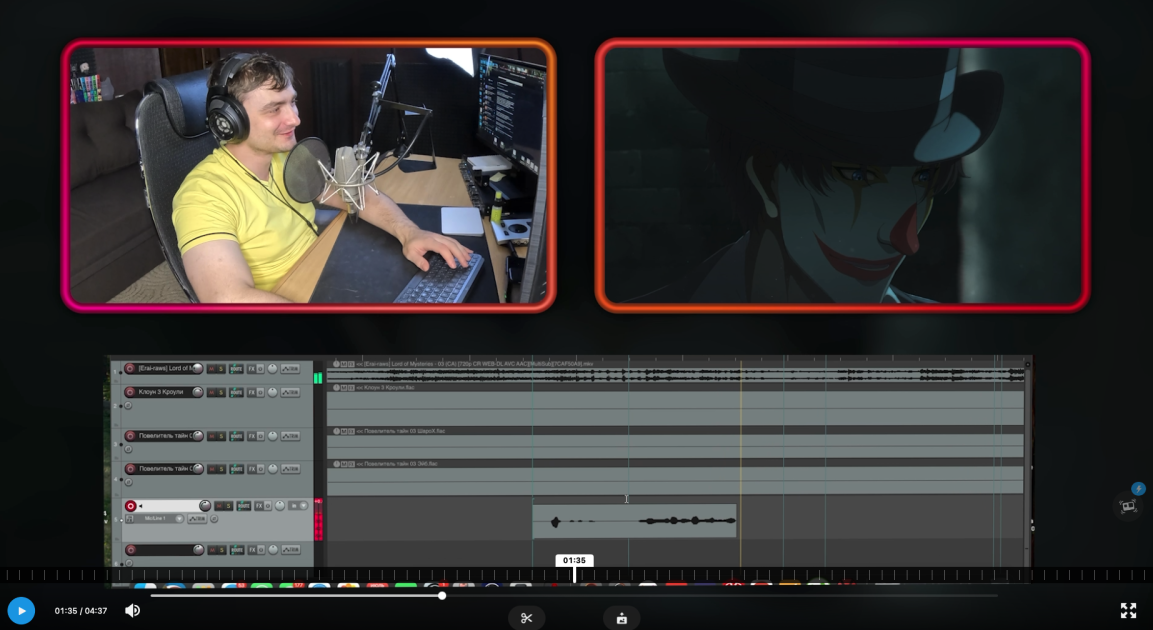
Task: Click the Trim envelope button on Клоун 3 Кроули
Action: [290, 393]
